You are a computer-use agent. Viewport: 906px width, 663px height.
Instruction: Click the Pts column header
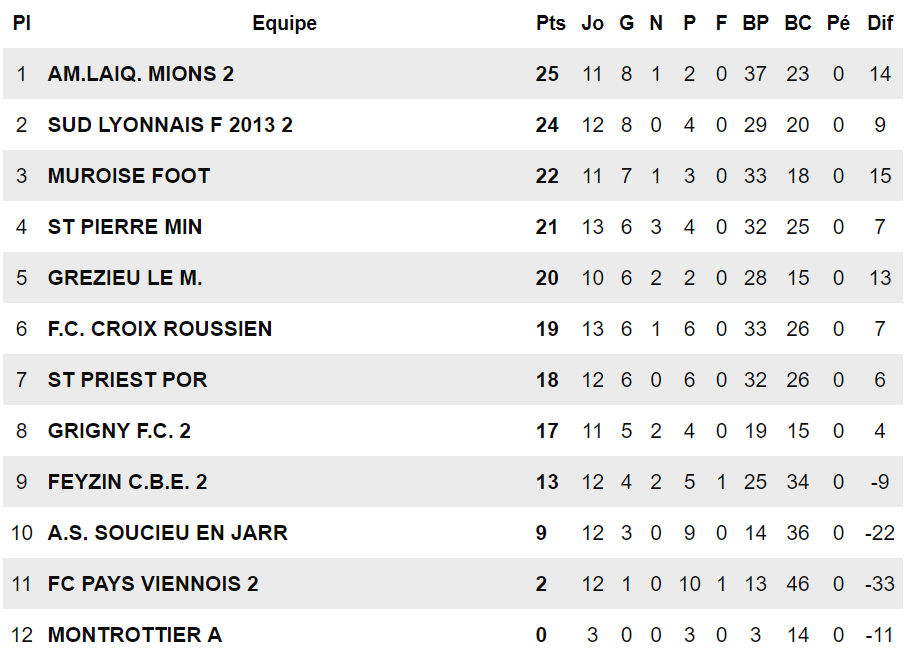point(551,23)
